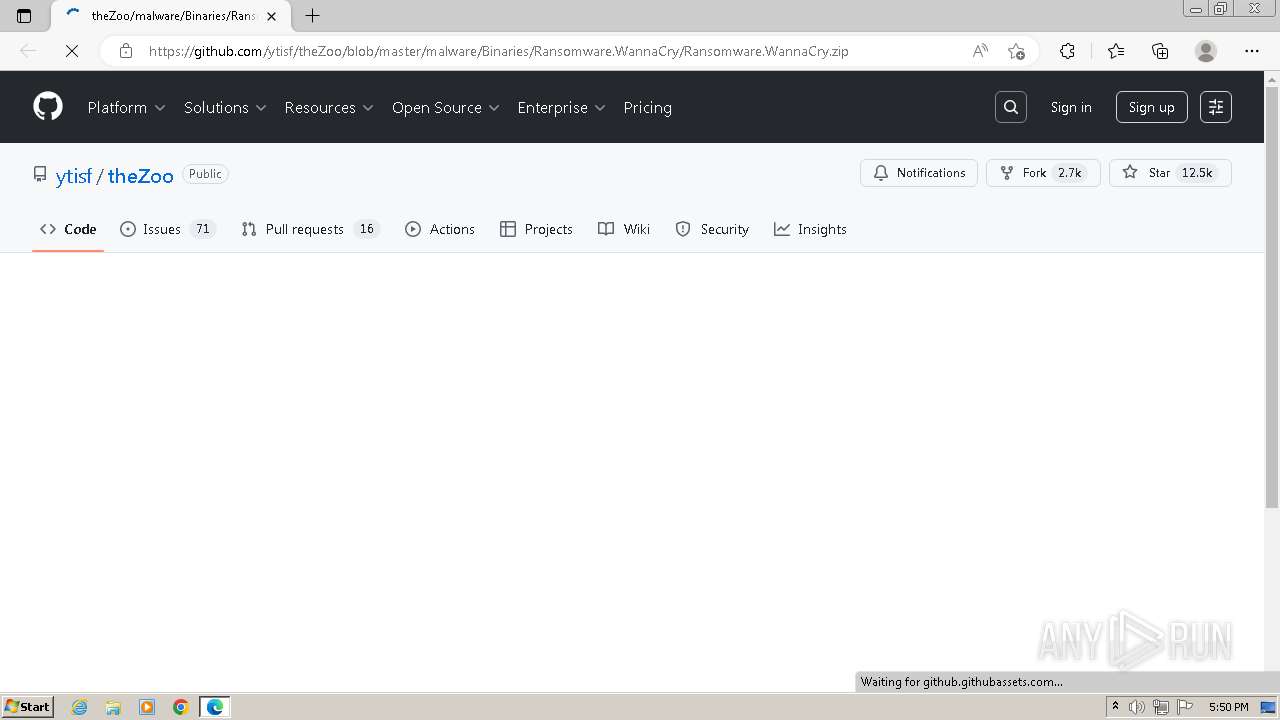
Task: Open the Collections icon
Action: (x=1160, y=51)
